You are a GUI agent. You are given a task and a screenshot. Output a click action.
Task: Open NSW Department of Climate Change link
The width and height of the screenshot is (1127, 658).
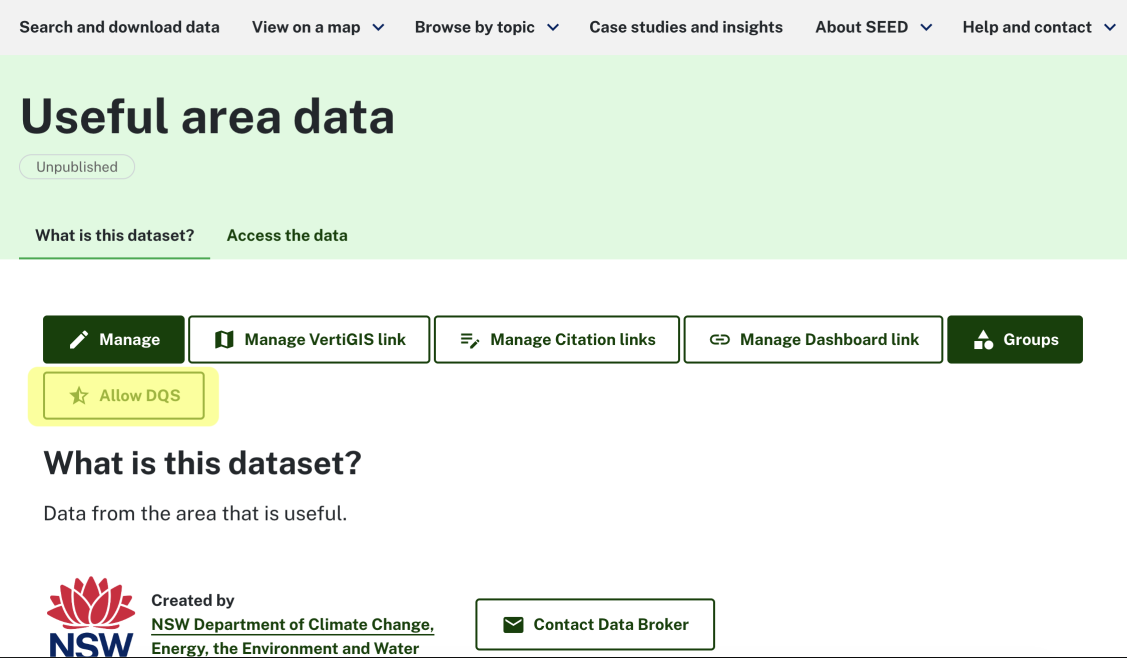click(293, 636)
